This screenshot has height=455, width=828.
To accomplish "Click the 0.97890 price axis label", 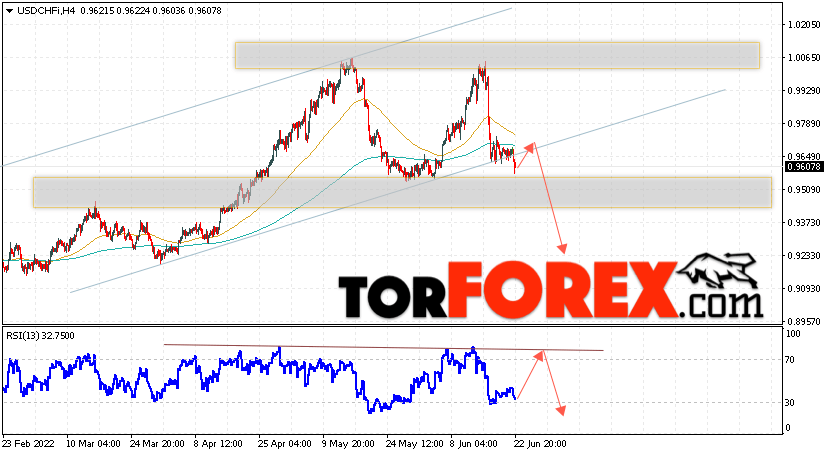I will click(804, 124).
